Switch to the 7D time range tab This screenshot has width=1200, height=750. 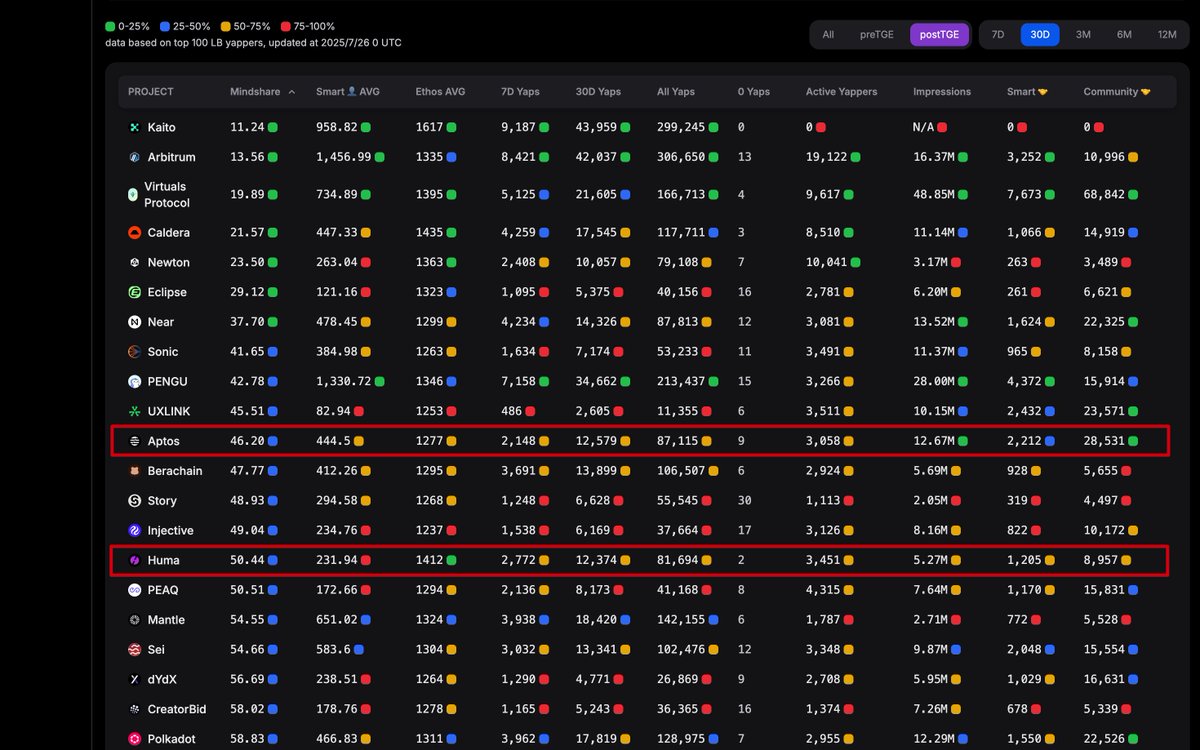tap(998, 35)
